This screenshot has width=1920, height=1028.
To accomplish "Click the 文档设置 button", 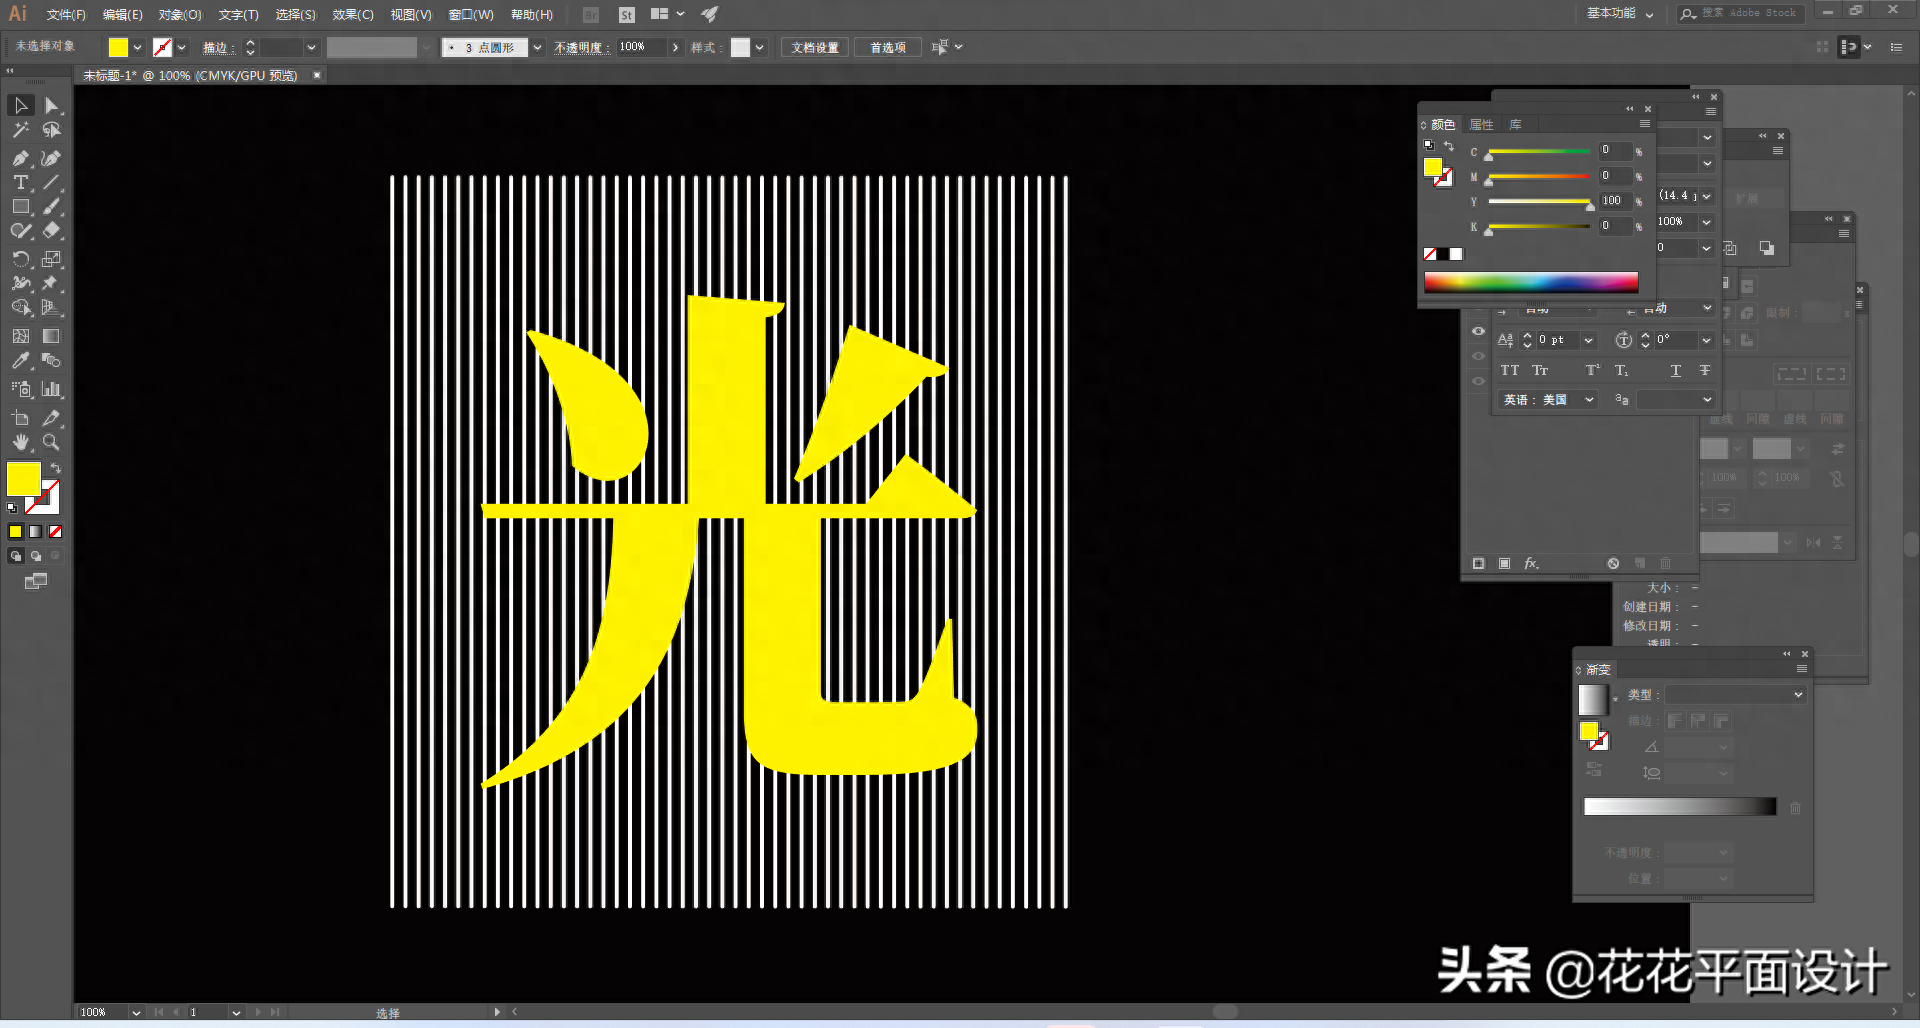I will 815,47.
